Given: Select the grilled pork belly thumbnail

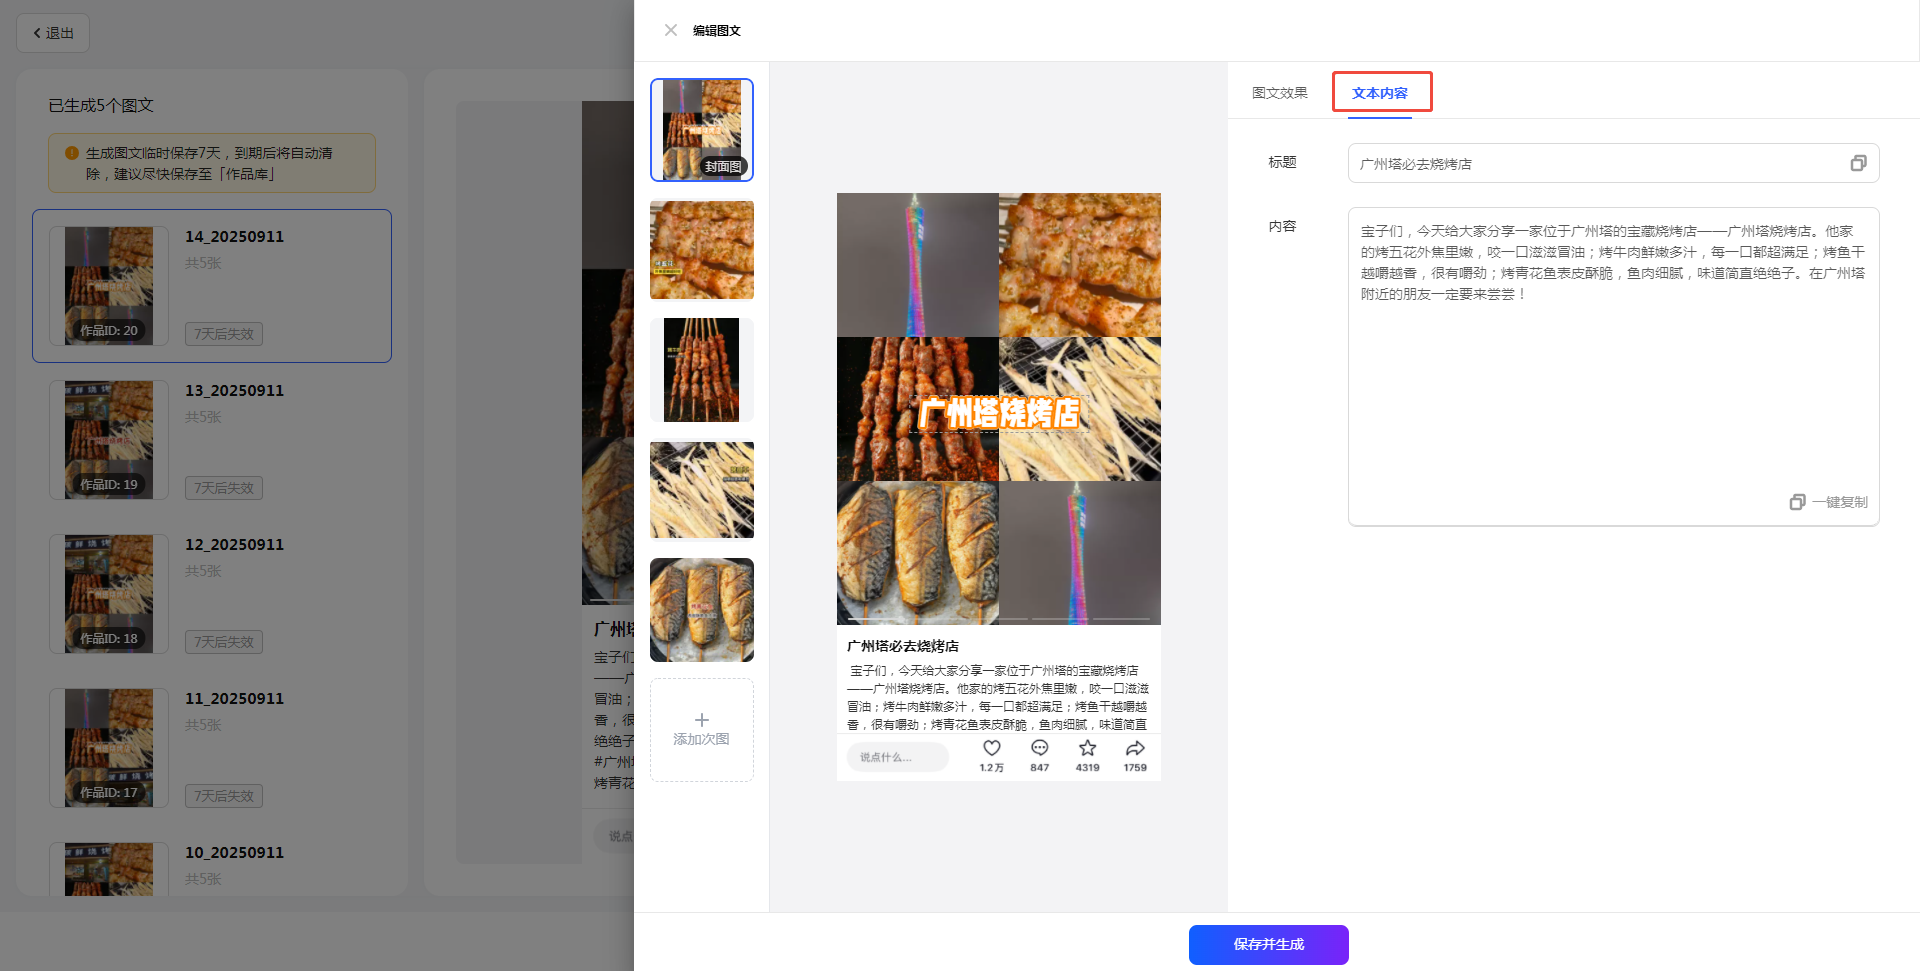Looking at the screenshot, I should [x=702, y=250].
